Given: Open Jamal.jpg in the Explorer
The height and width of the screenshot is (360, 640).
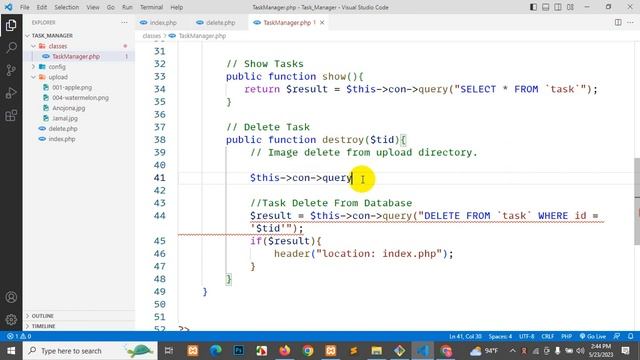Looking at the screenshot, I should click(x=65, y=118).
